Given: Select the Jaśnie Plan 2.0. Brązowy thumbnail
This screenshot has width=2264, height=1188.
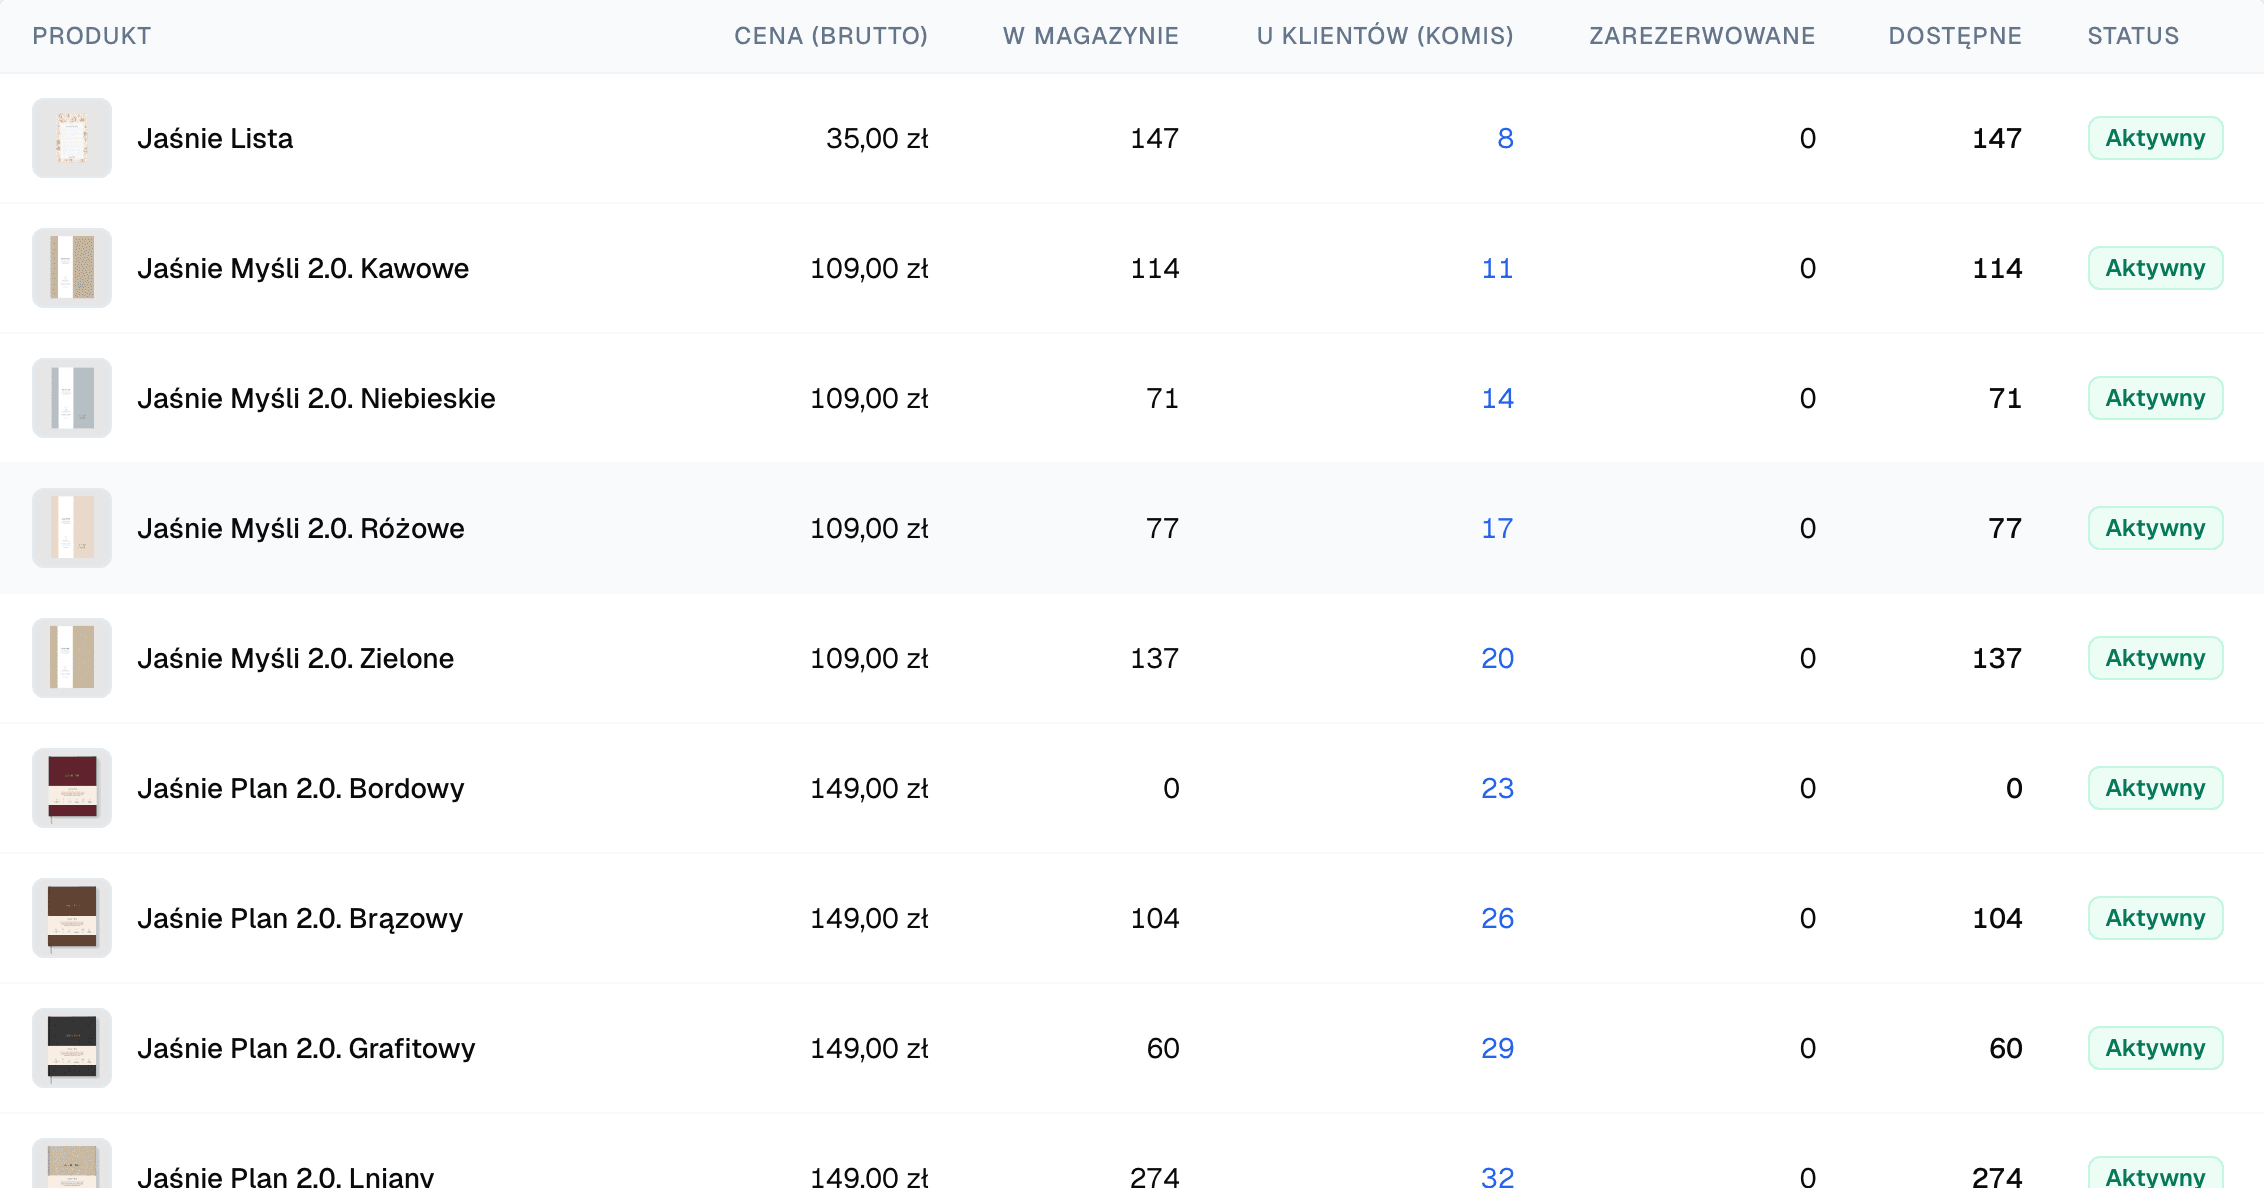Looking at the screenshot, I should [x=72, y=918].
